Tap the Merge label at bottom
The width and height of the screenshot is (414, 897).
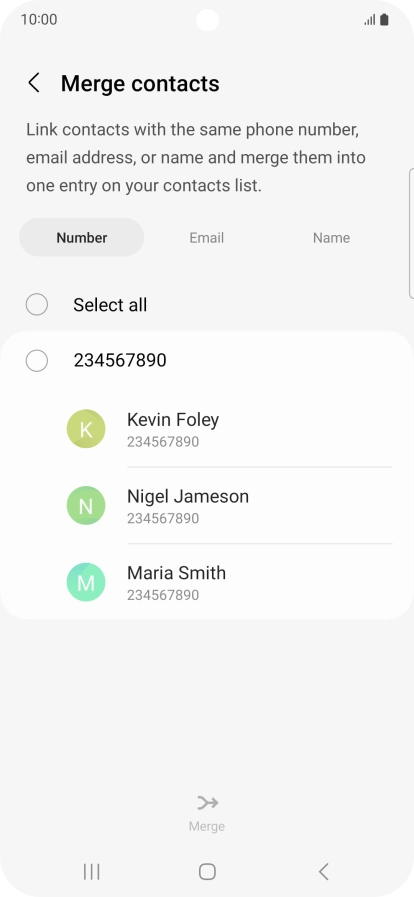(207, 826)
